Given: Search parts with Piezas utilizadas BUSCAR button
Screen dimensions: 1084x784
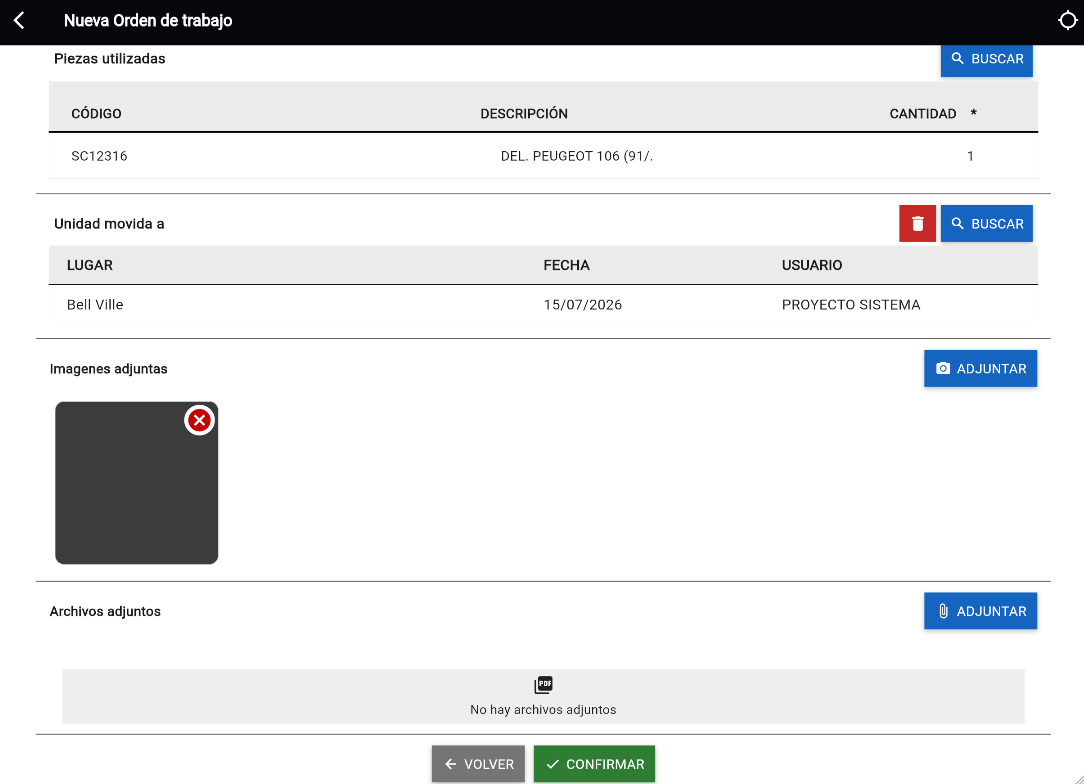Looking at the screenshot, I should [987, 59].
